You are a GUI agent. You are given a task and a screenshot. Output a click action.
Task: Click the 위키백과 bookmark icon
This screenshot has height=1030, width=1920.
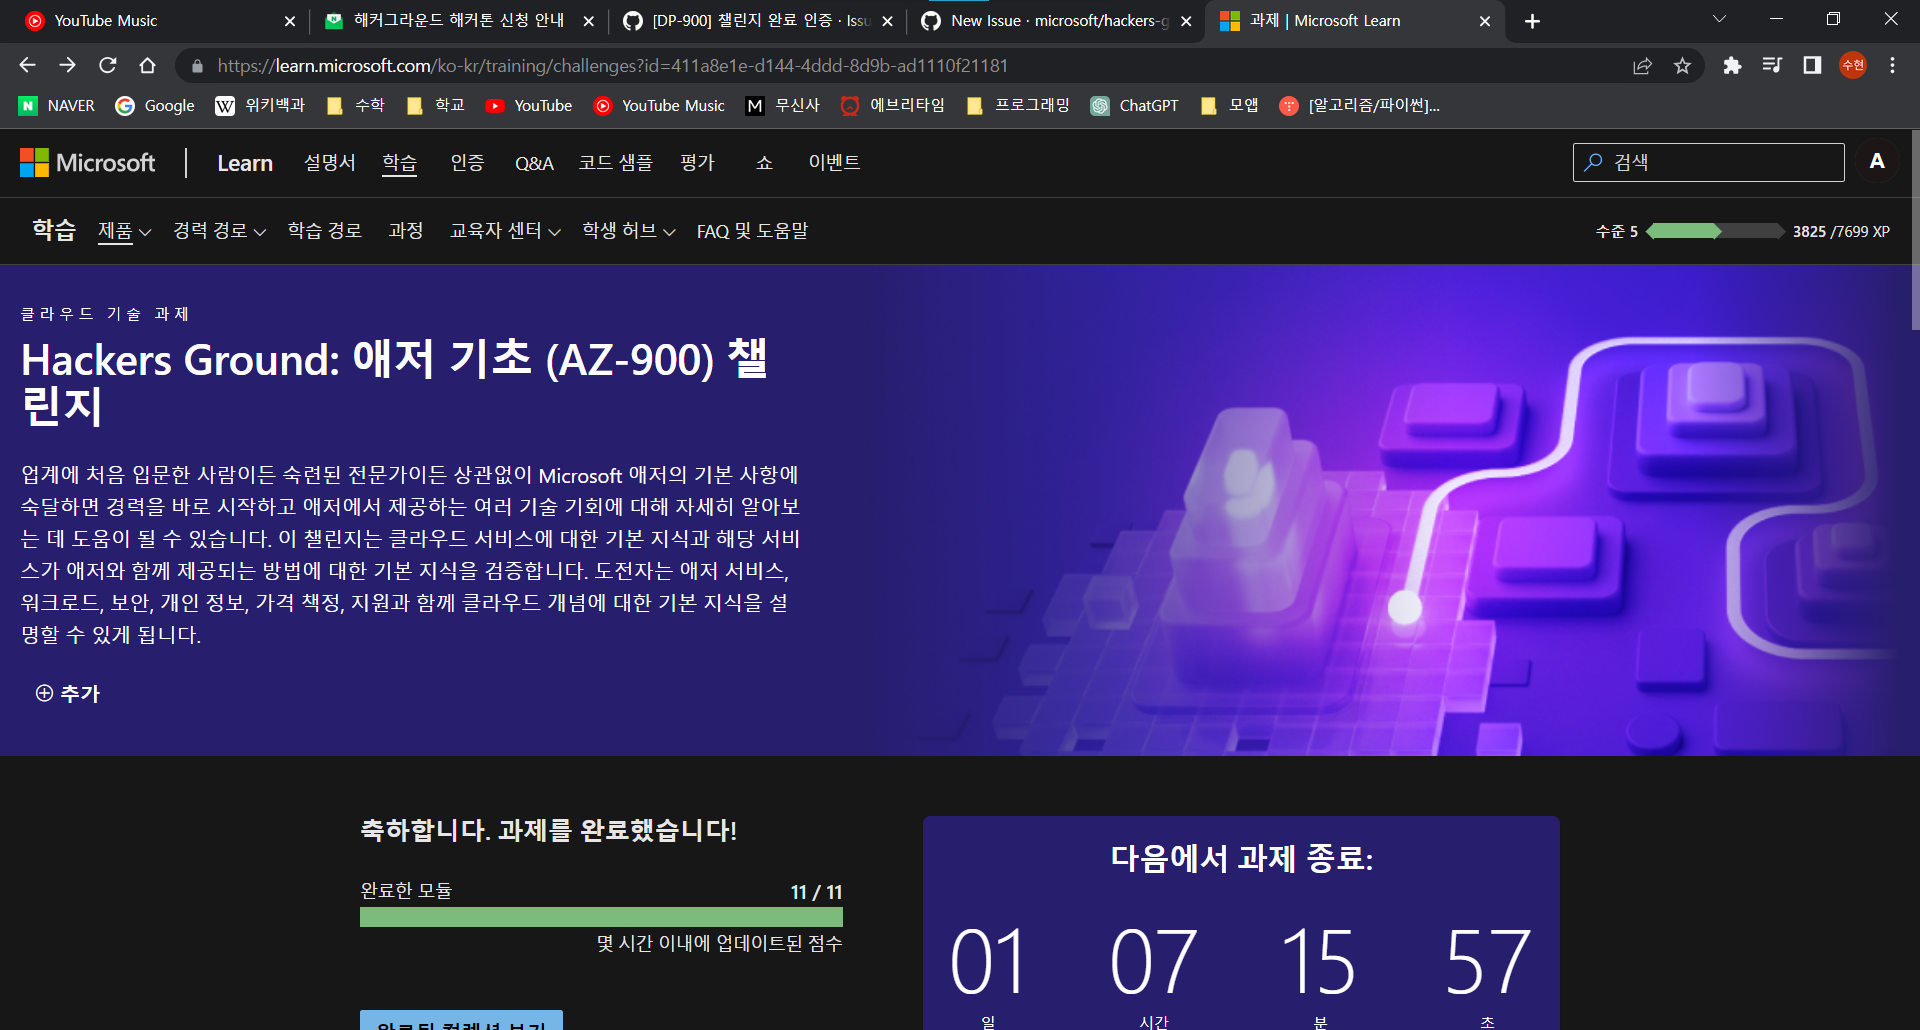(225, 105)
